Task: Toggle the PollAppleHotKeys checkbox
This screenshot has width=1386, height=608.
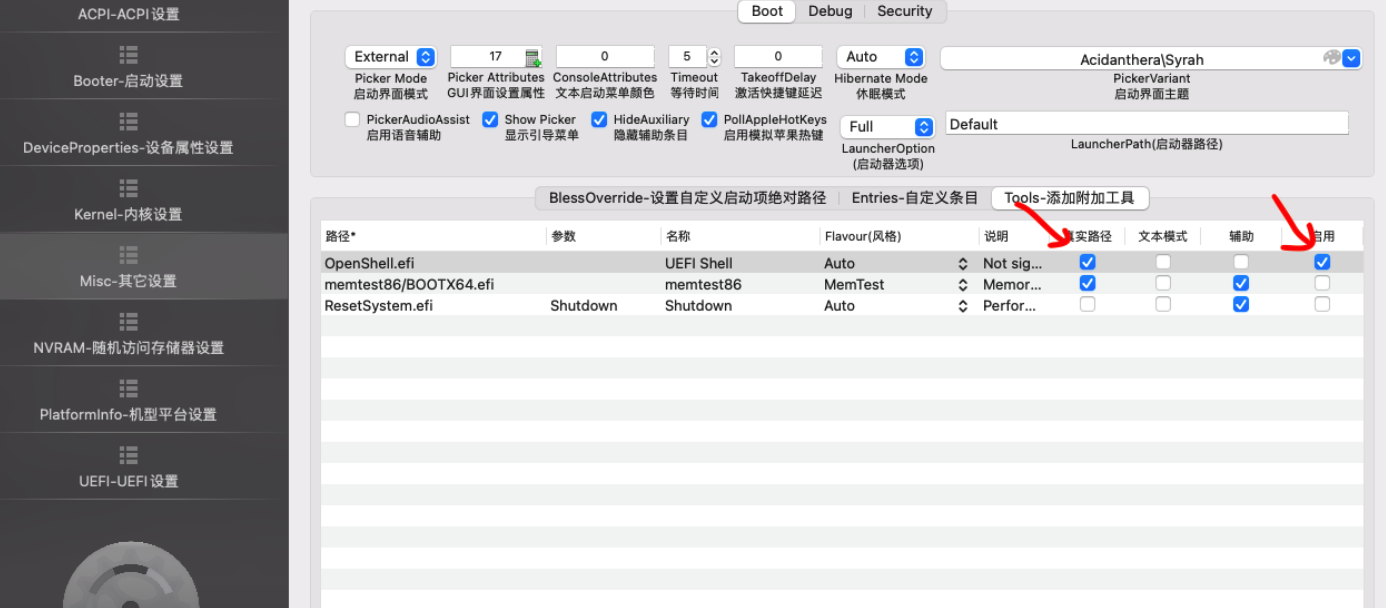Action: [709, 120]
